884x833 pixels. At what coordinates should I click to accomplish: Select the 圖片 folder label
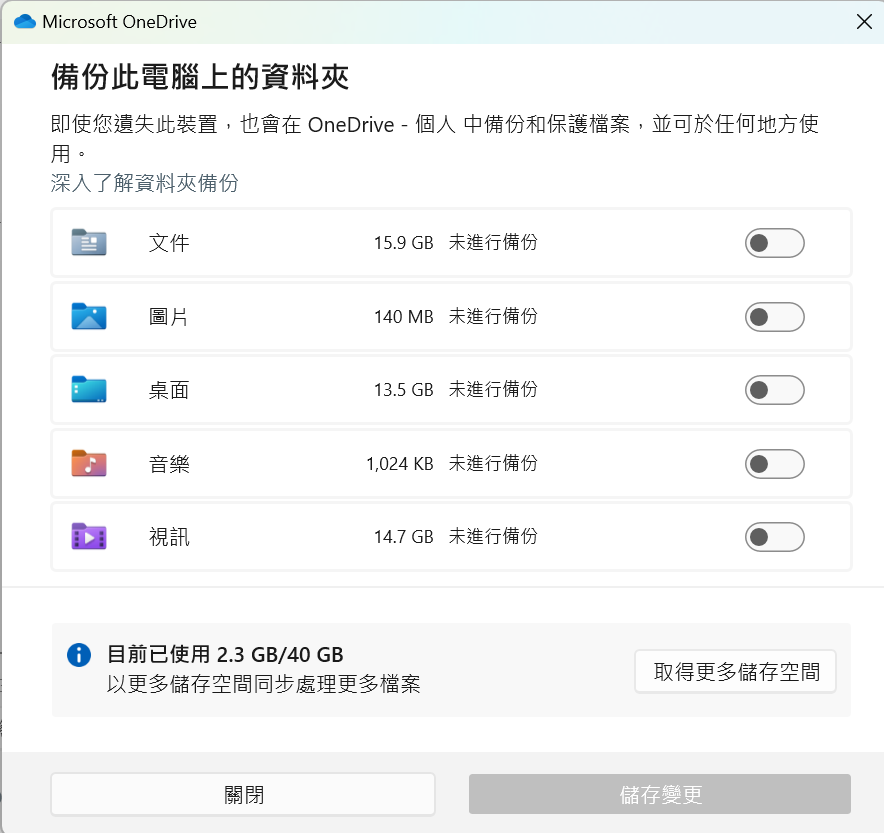pos(168,317)
